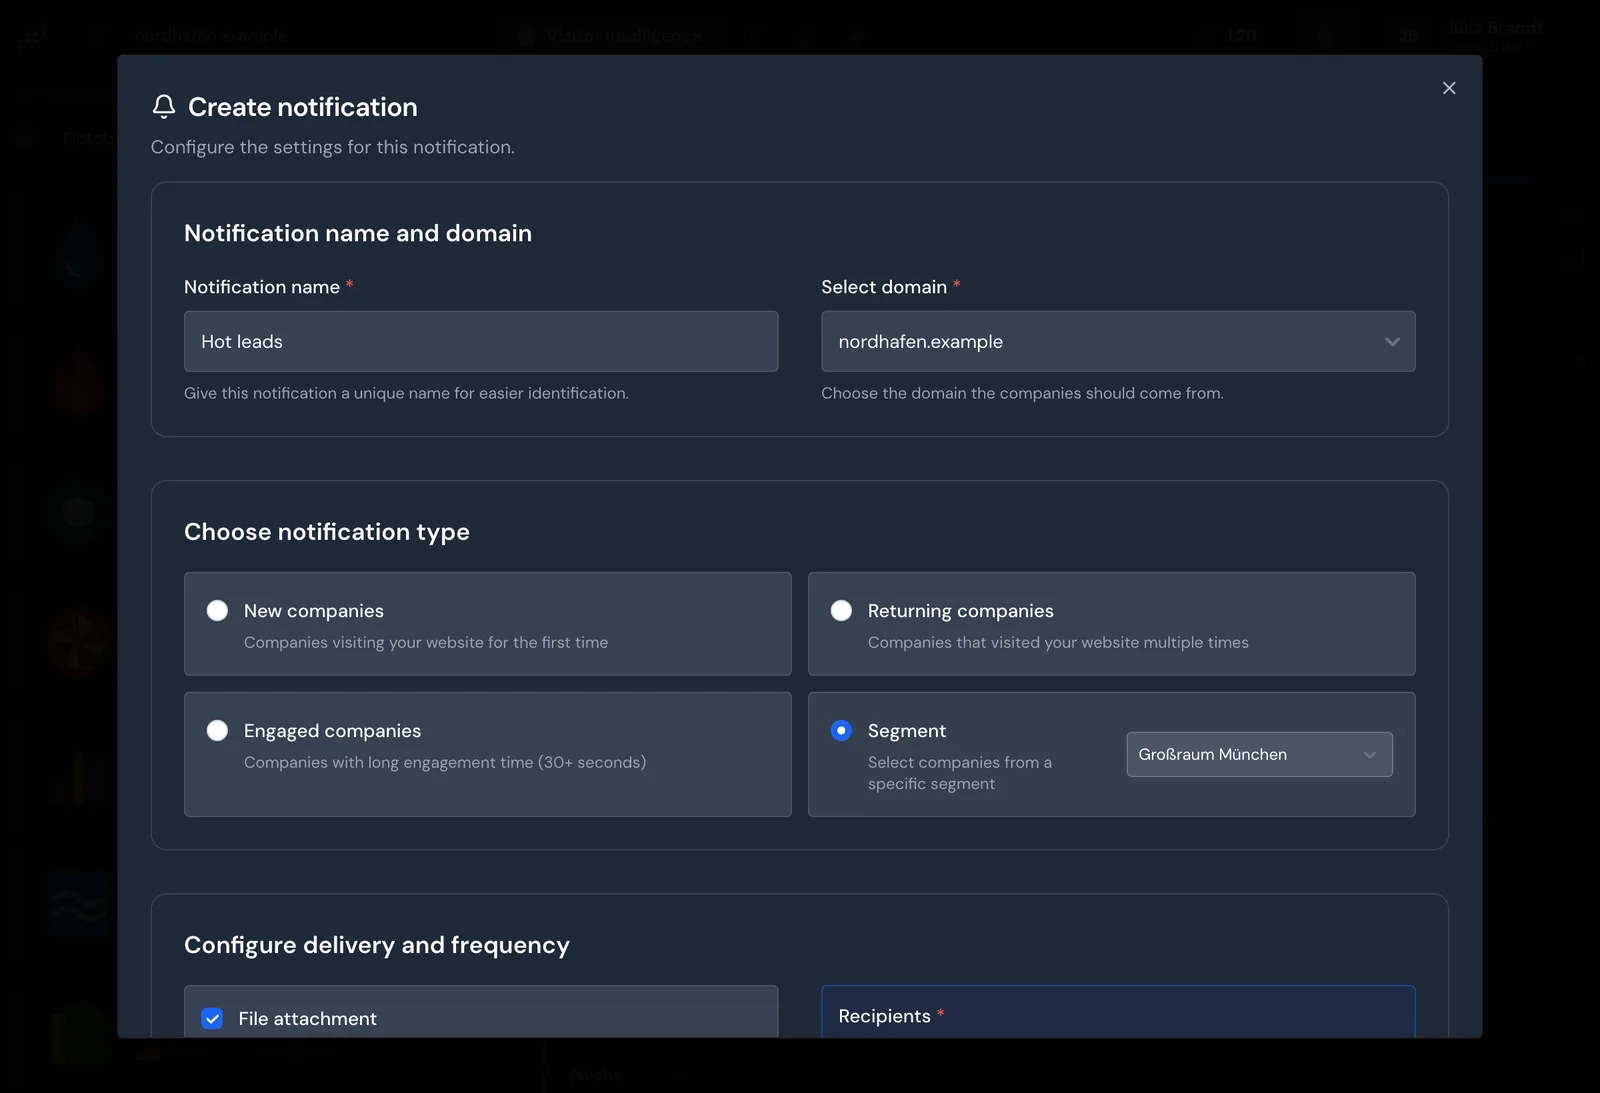
Task: Click the chevron in the nordhafen.example dropdown
Action: click(1392, 341)
